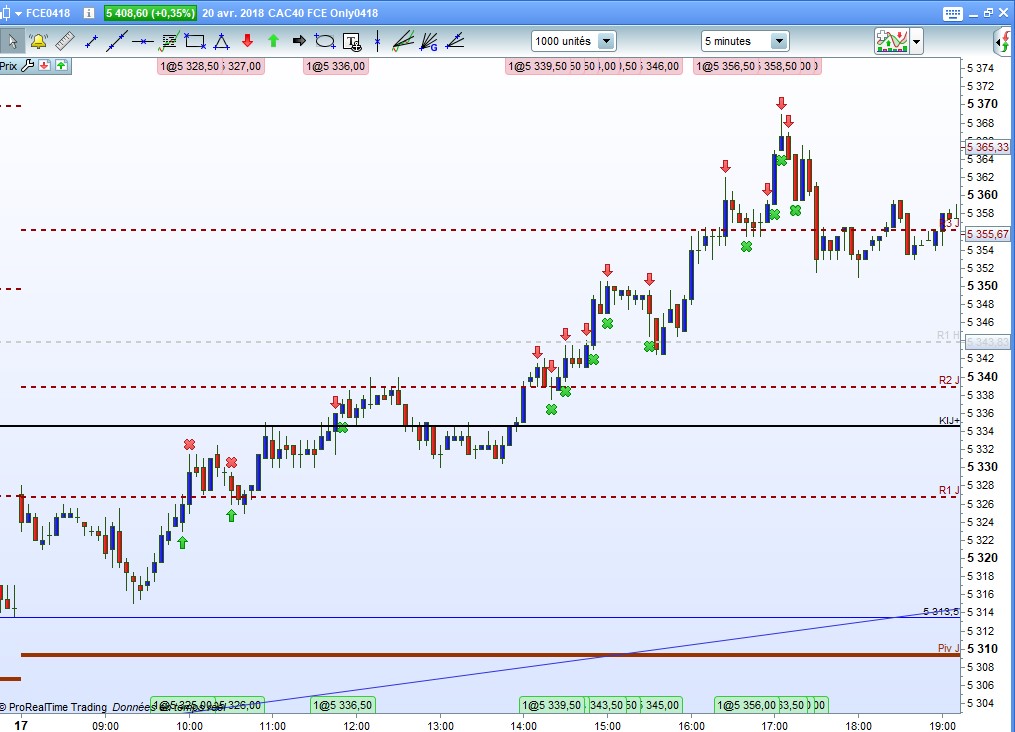1015x732 pixels.
Task: Click the 5 343,83 price axis label
Action: tap(988, 342)
